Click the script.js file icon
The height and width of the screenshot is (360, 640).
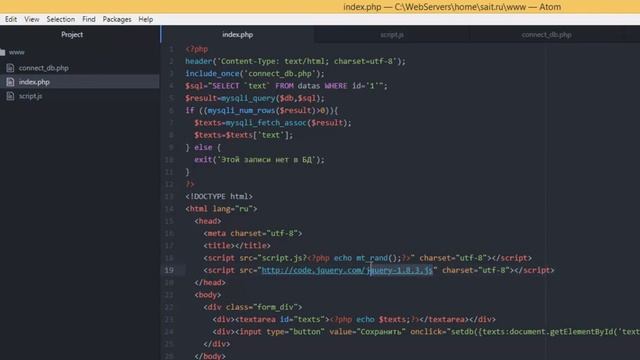10,96
